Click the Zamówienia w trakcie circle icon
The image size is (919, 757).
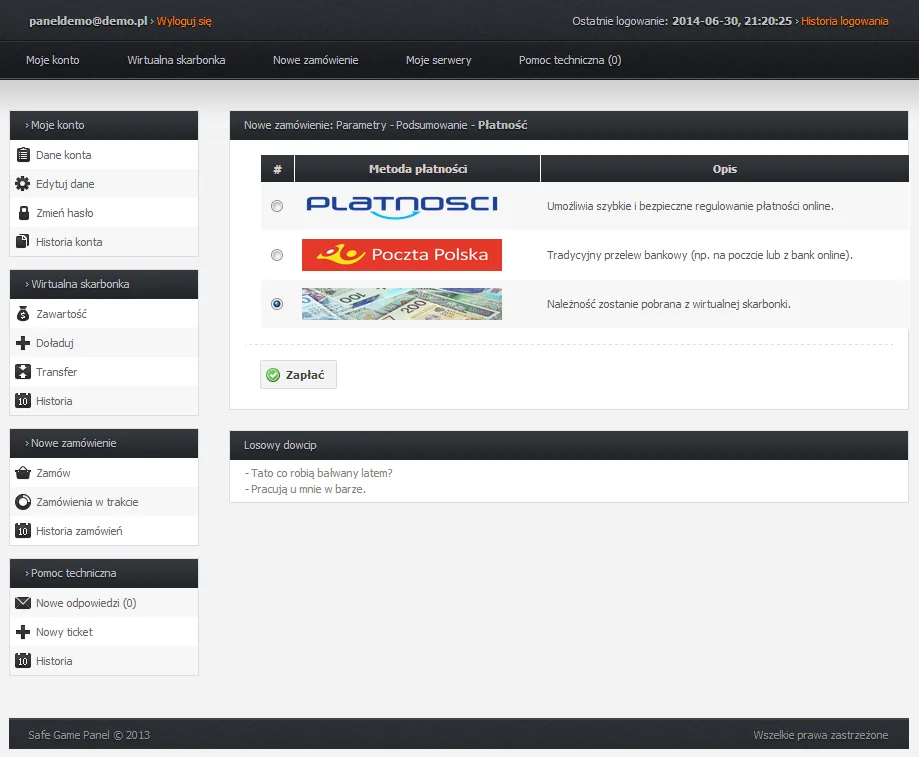coord(23,502)
